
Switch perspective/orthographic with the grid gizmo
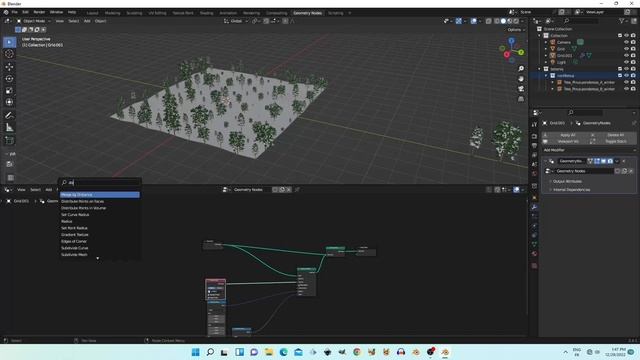pos(521,99)
